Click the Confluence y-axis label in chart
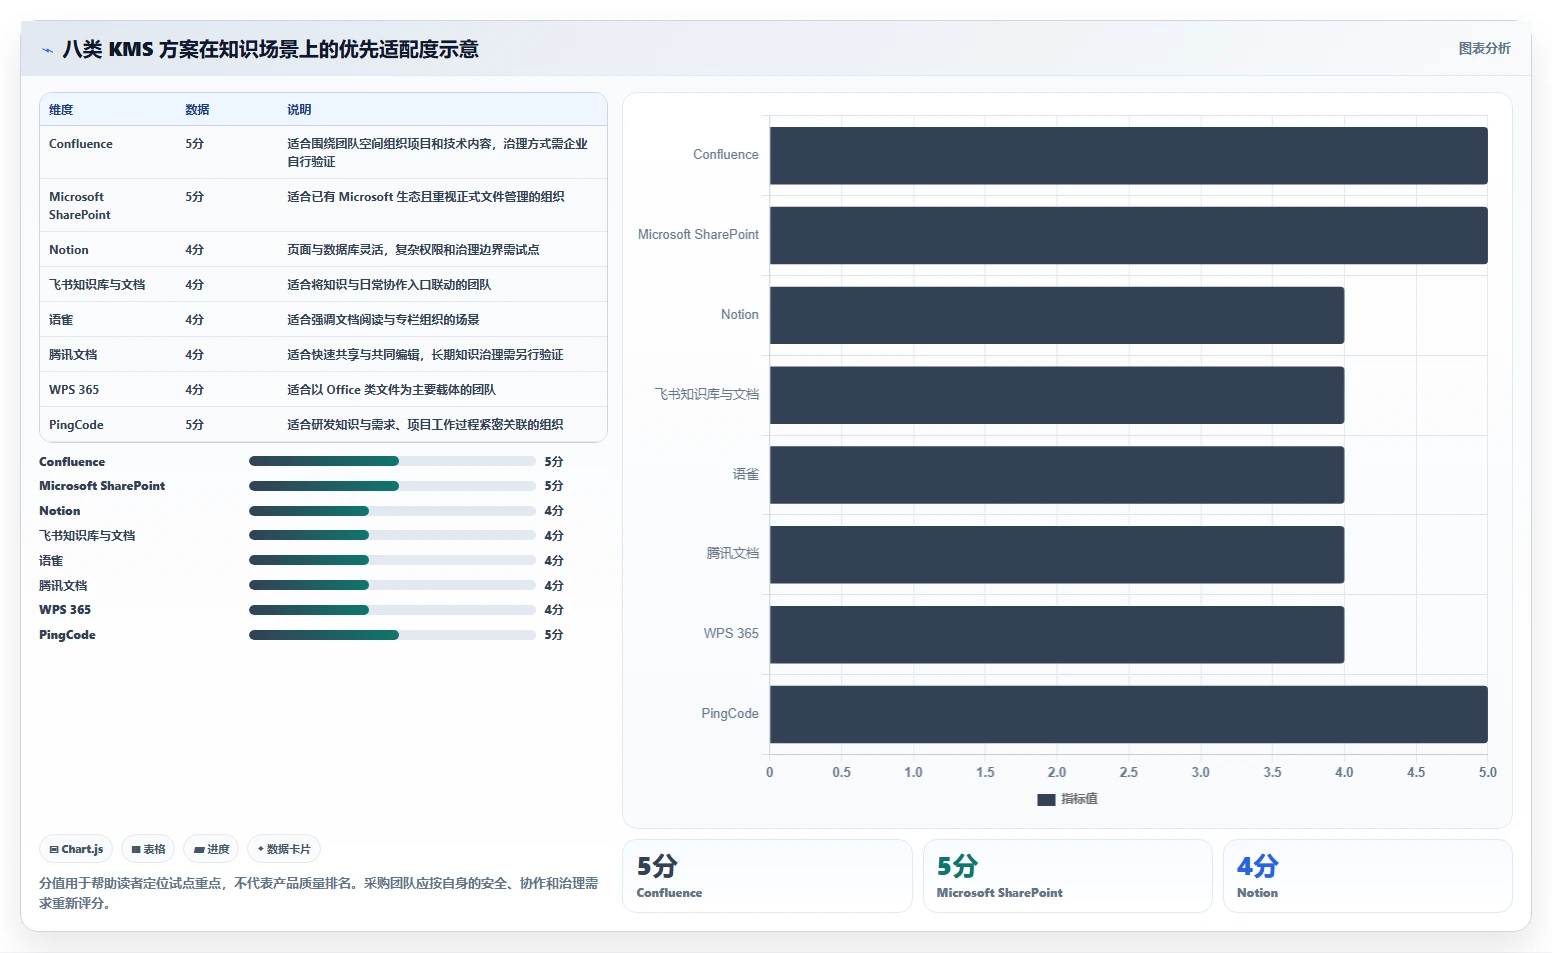This screenshot has width=1552, height=953. point(726,155)
